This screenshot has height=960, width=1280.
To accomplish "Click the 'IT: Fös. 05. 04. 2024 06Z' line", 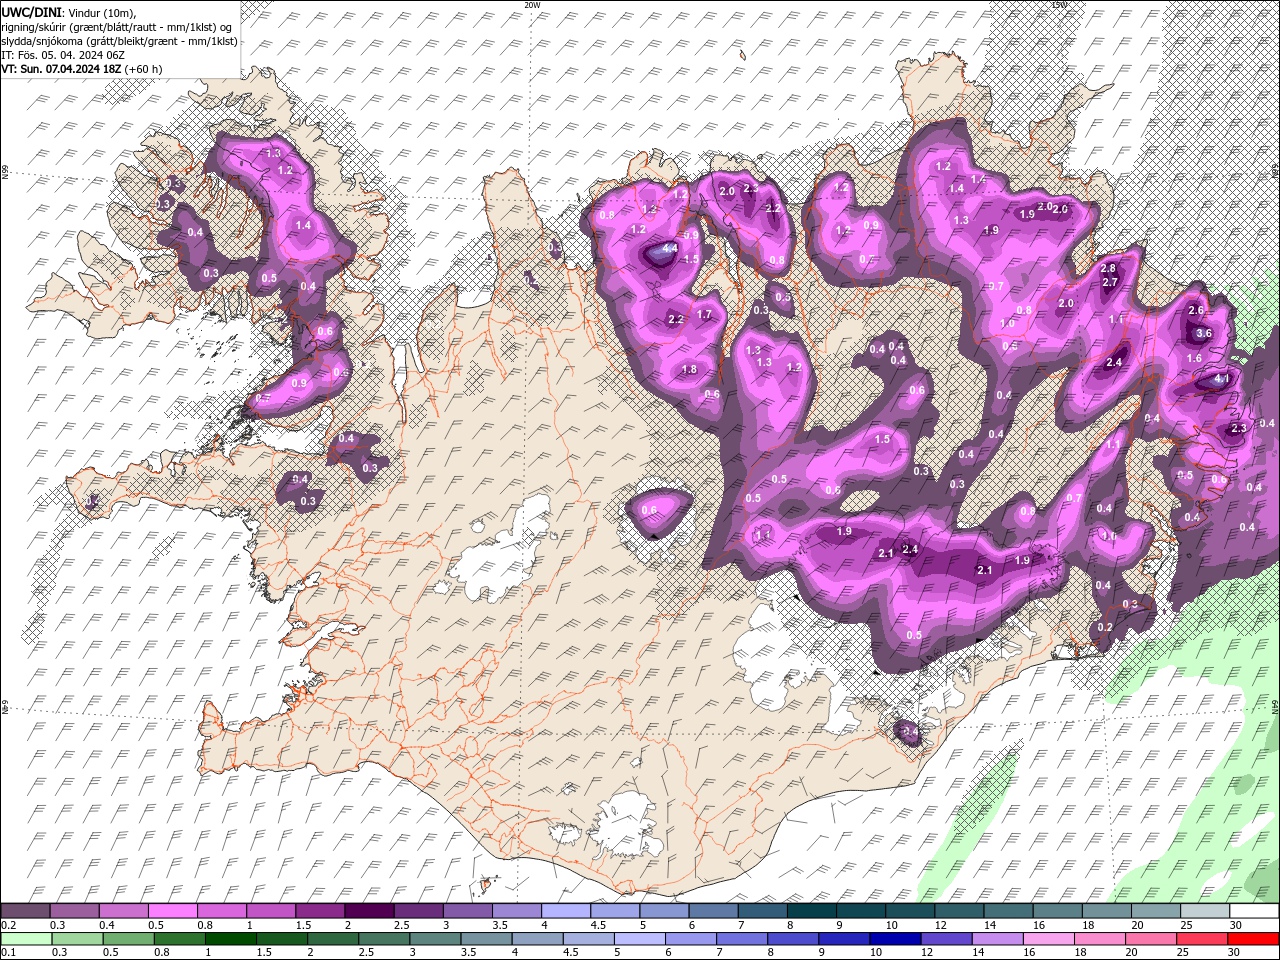I will click(x=62, y=54).
